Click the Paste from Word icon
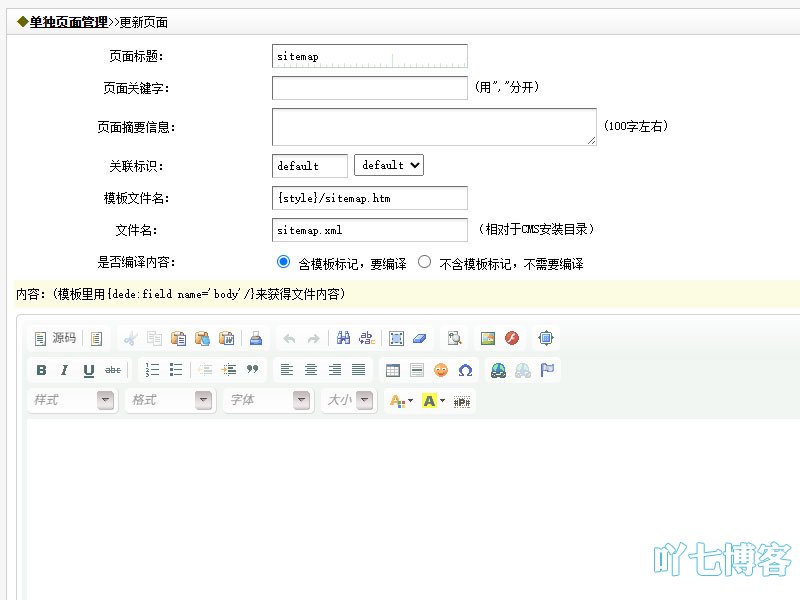 [226, 338]
